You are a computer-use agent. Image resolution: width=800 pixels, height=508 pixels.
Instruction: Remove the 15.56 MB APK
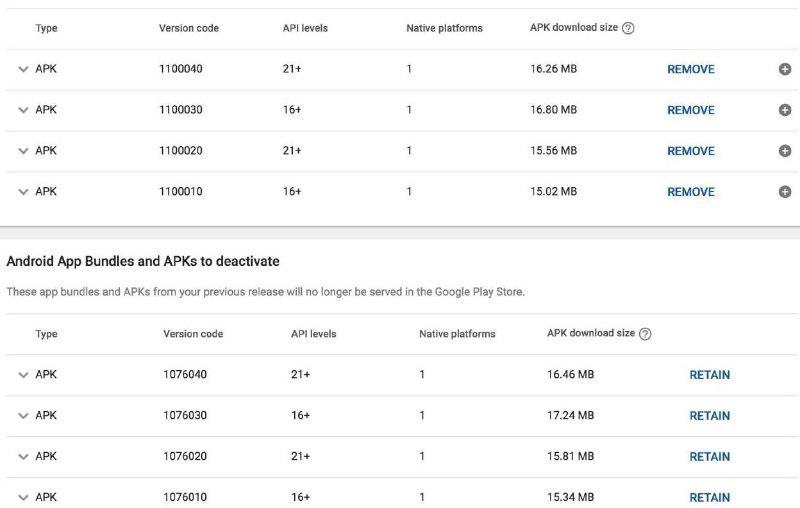pyautogui.click(x=691, y=151)
